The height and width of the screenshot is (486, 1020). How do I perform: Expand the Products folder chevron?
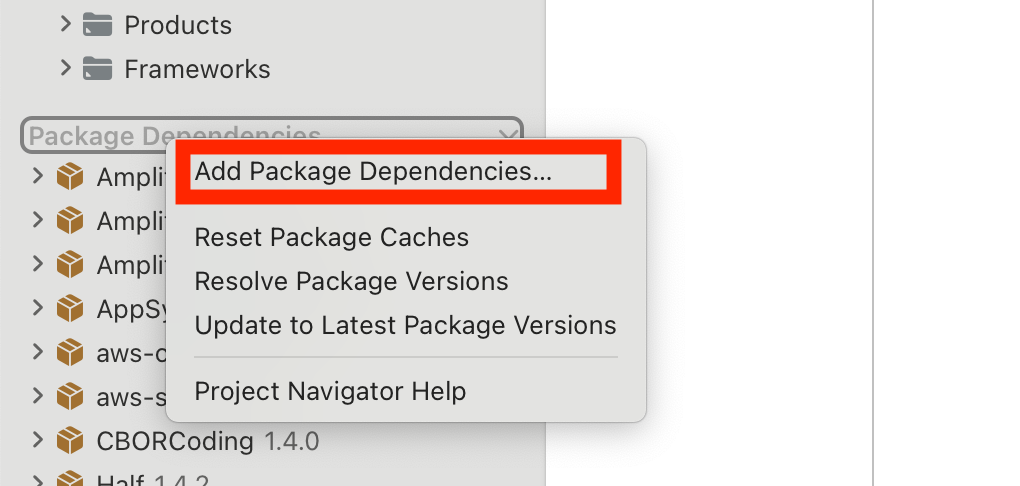coord(66,25)
